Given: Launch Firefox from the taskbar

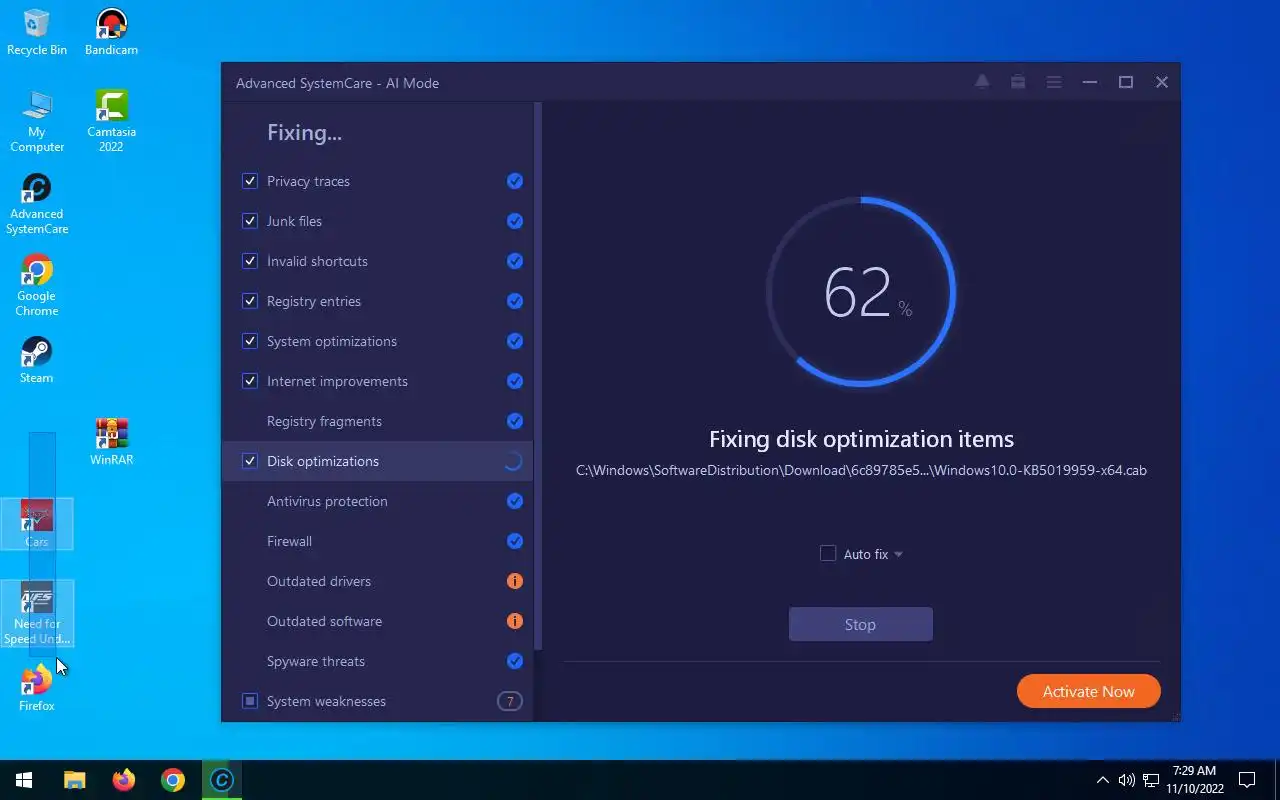Looking at the screenshot, I should [x=124, y=780].
